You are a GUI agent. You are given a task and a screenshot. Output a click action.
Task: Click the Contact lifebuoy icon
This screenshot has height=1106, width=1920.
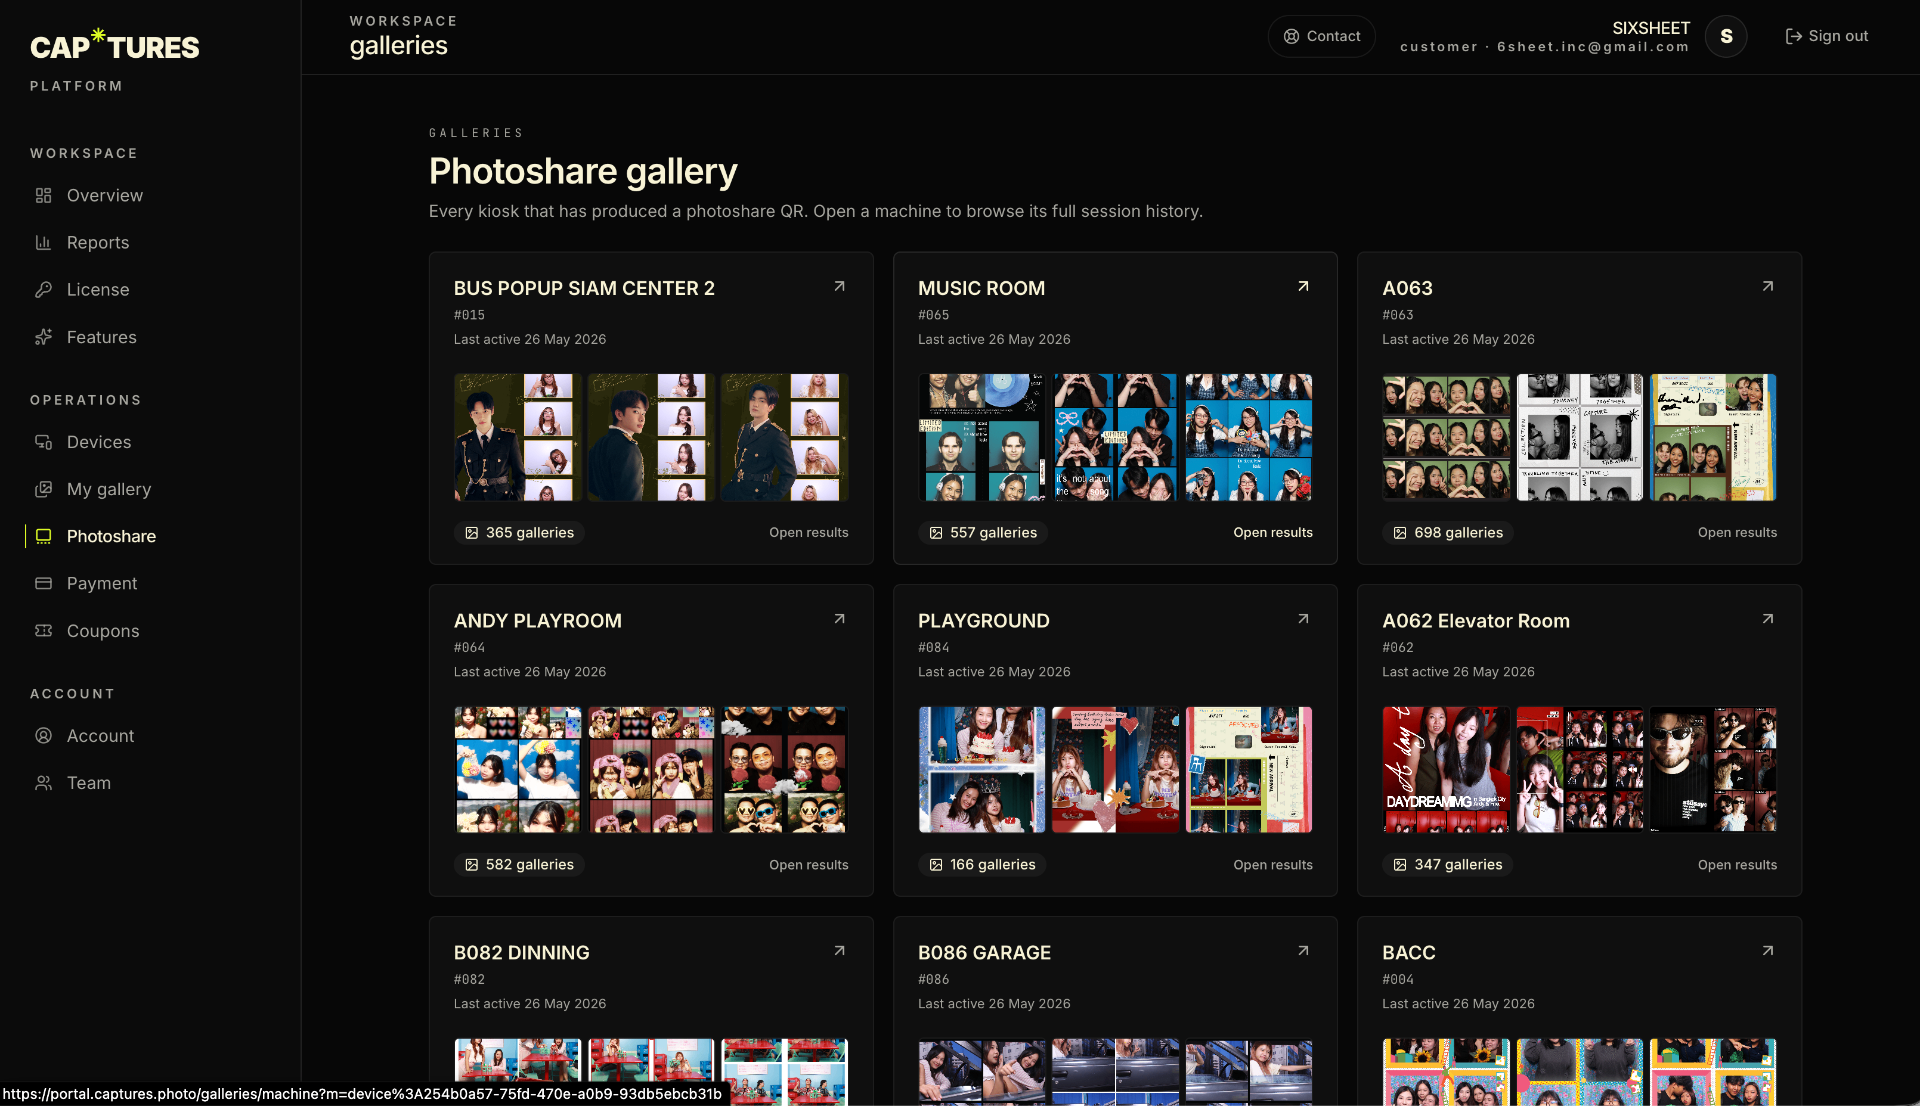point(1292,36)
